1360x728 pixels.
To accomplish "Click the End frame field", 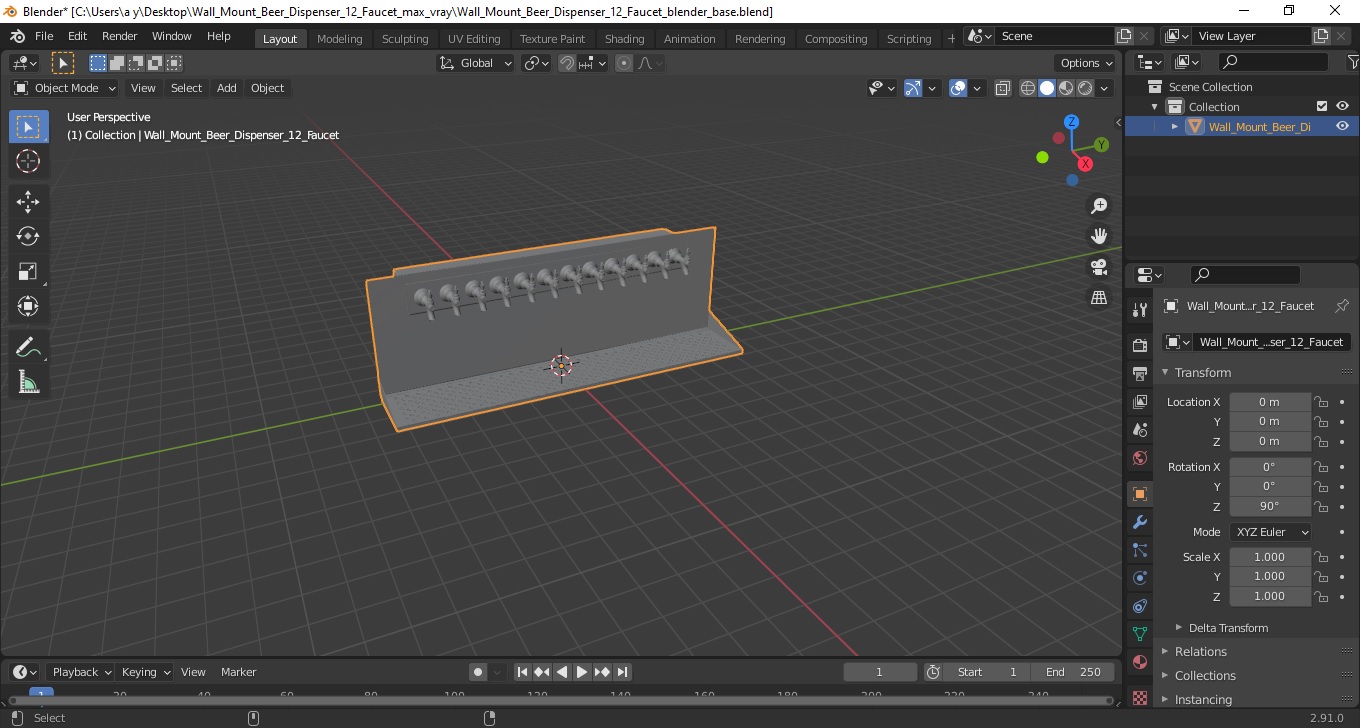I will click(x=1073, y=672).
